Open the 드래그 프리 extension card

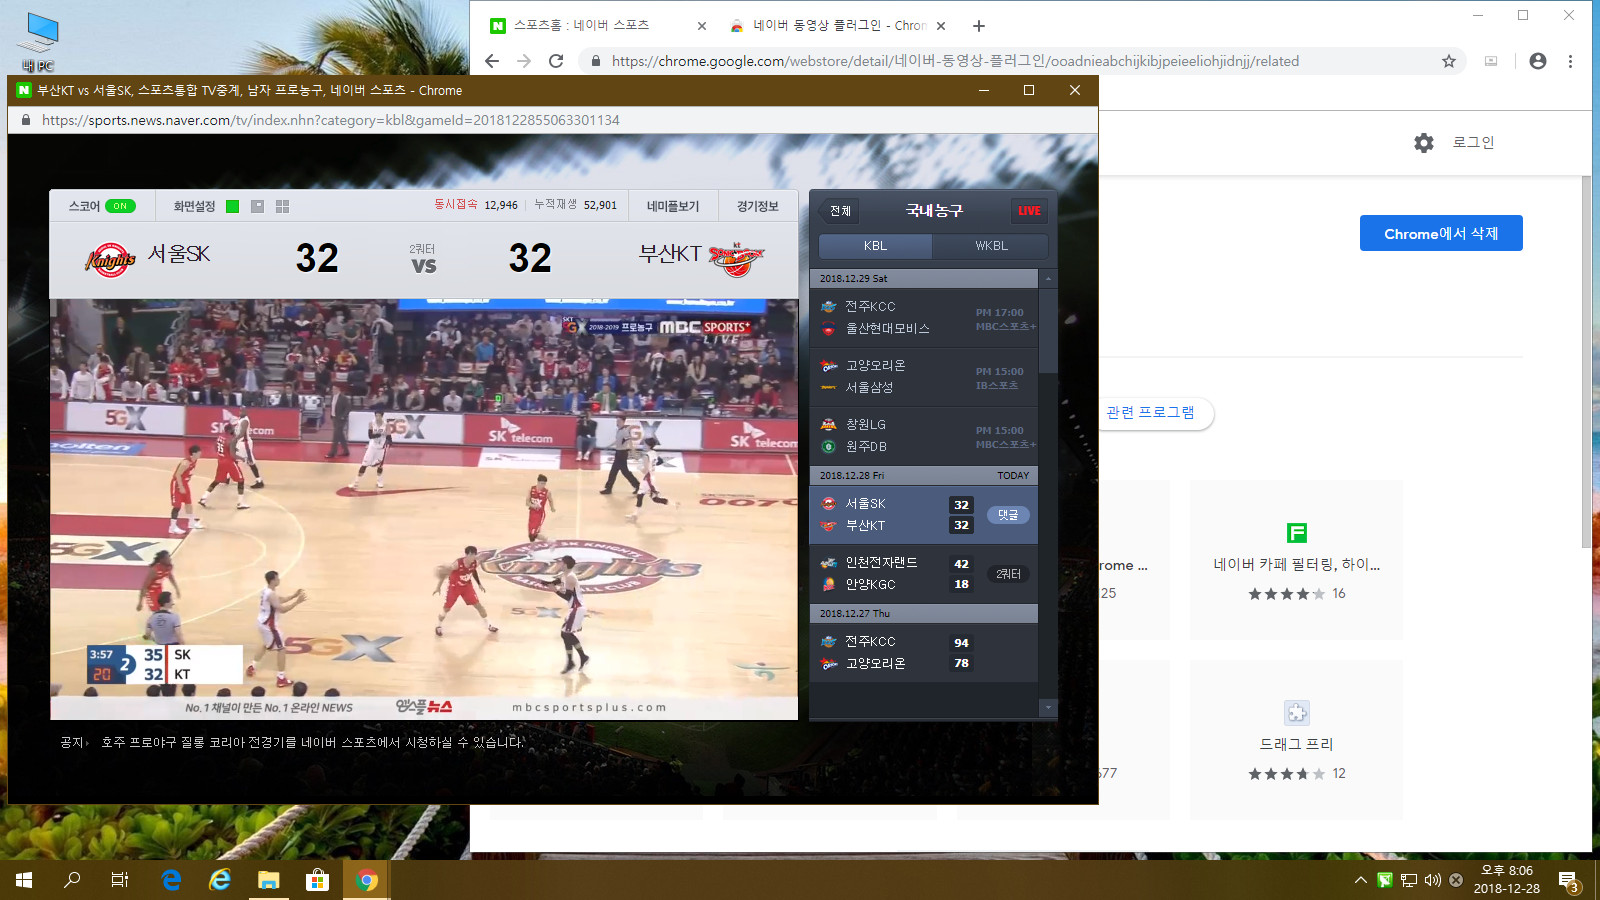pos(1296,740)
